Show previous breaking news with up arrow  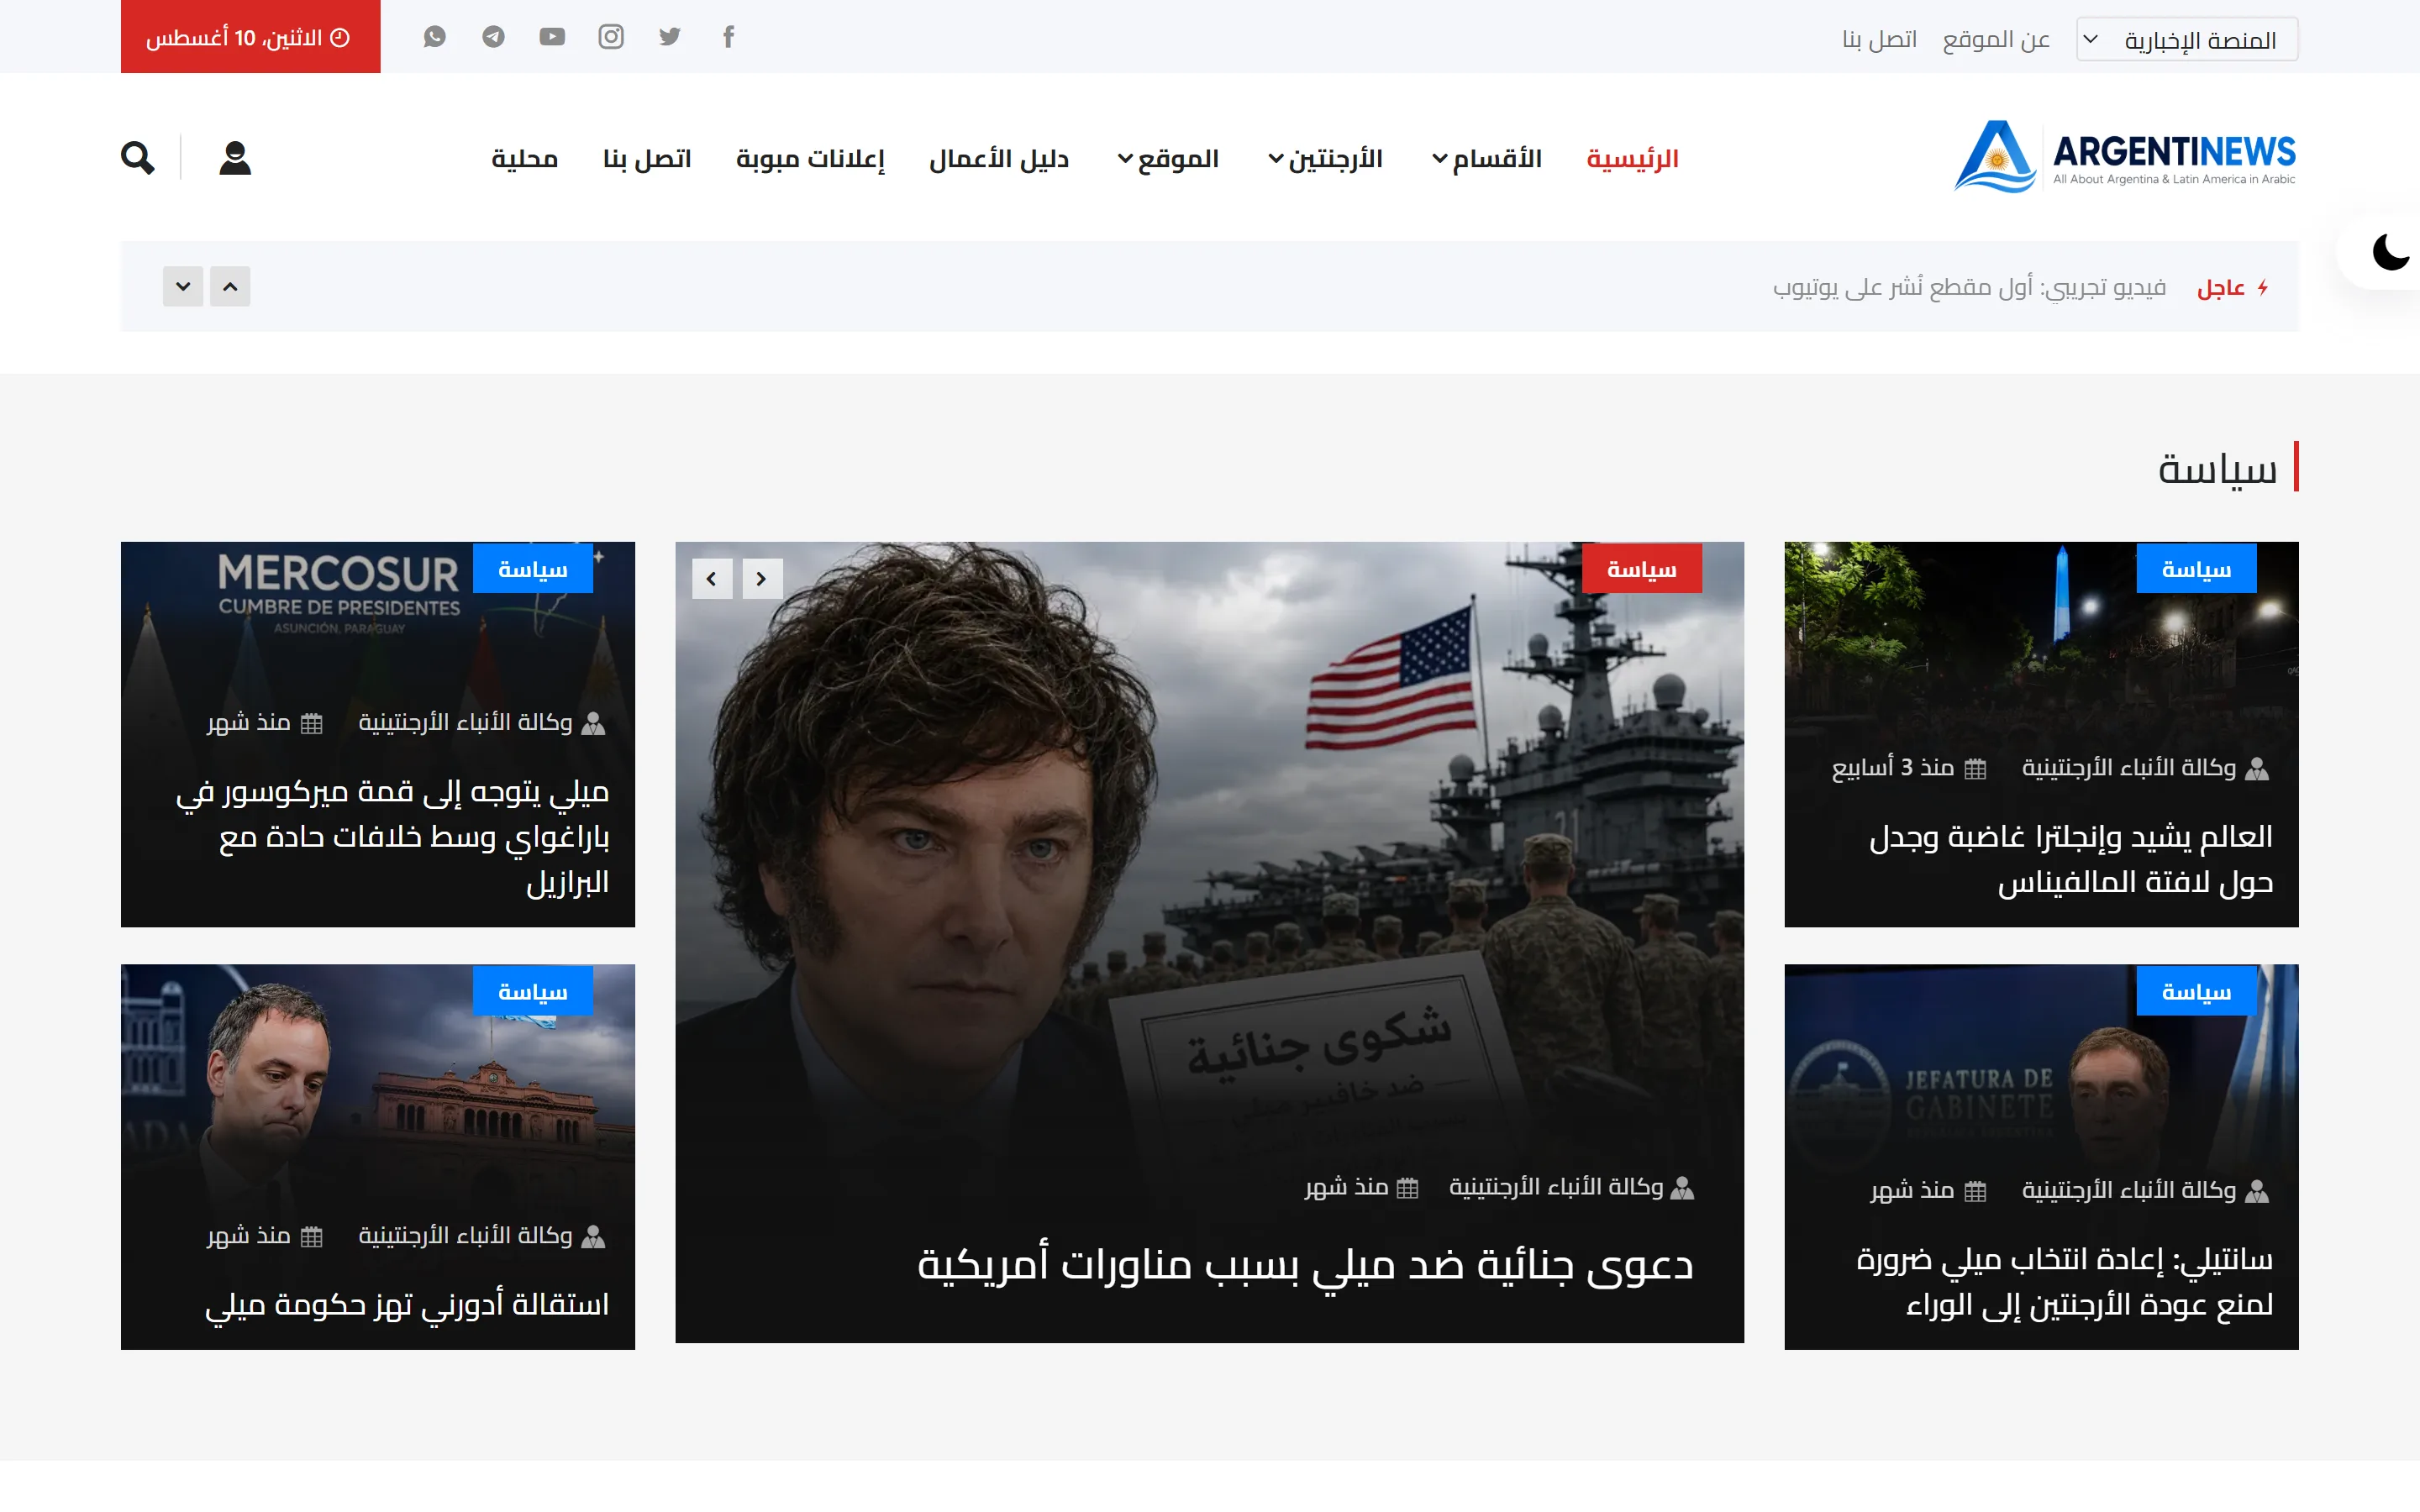(230, 287)
